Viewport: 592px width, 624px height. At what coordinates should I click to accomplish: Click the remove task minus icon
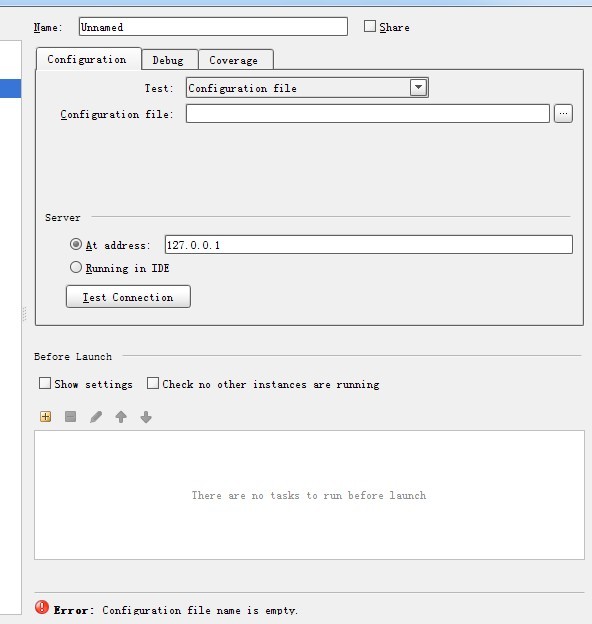click(70, 417)
